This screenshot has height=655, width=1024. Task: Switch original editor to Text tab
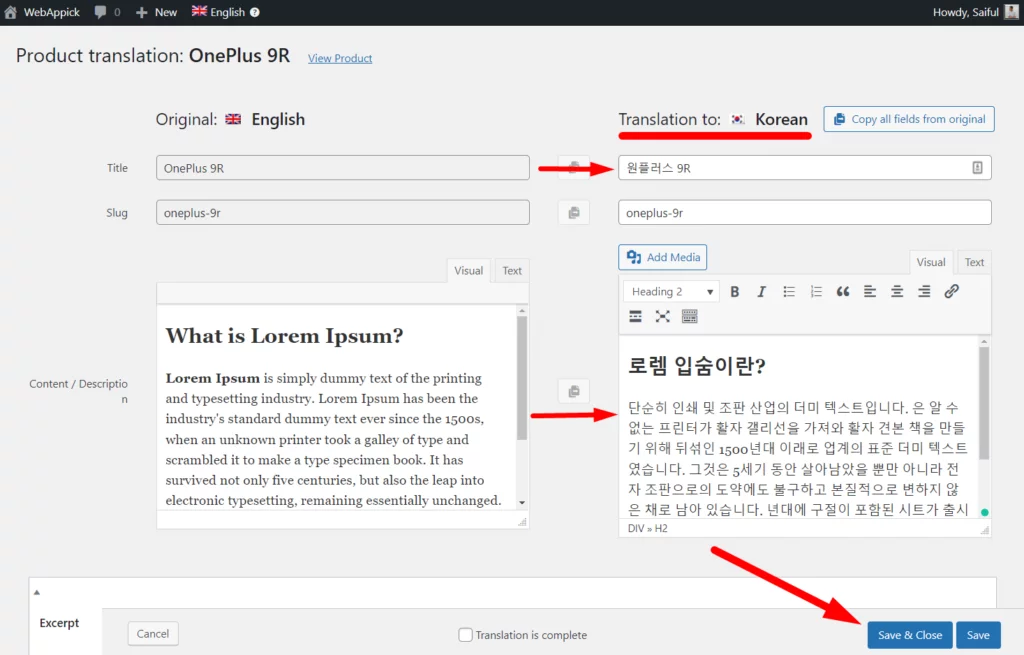click(x=512, y=270)
